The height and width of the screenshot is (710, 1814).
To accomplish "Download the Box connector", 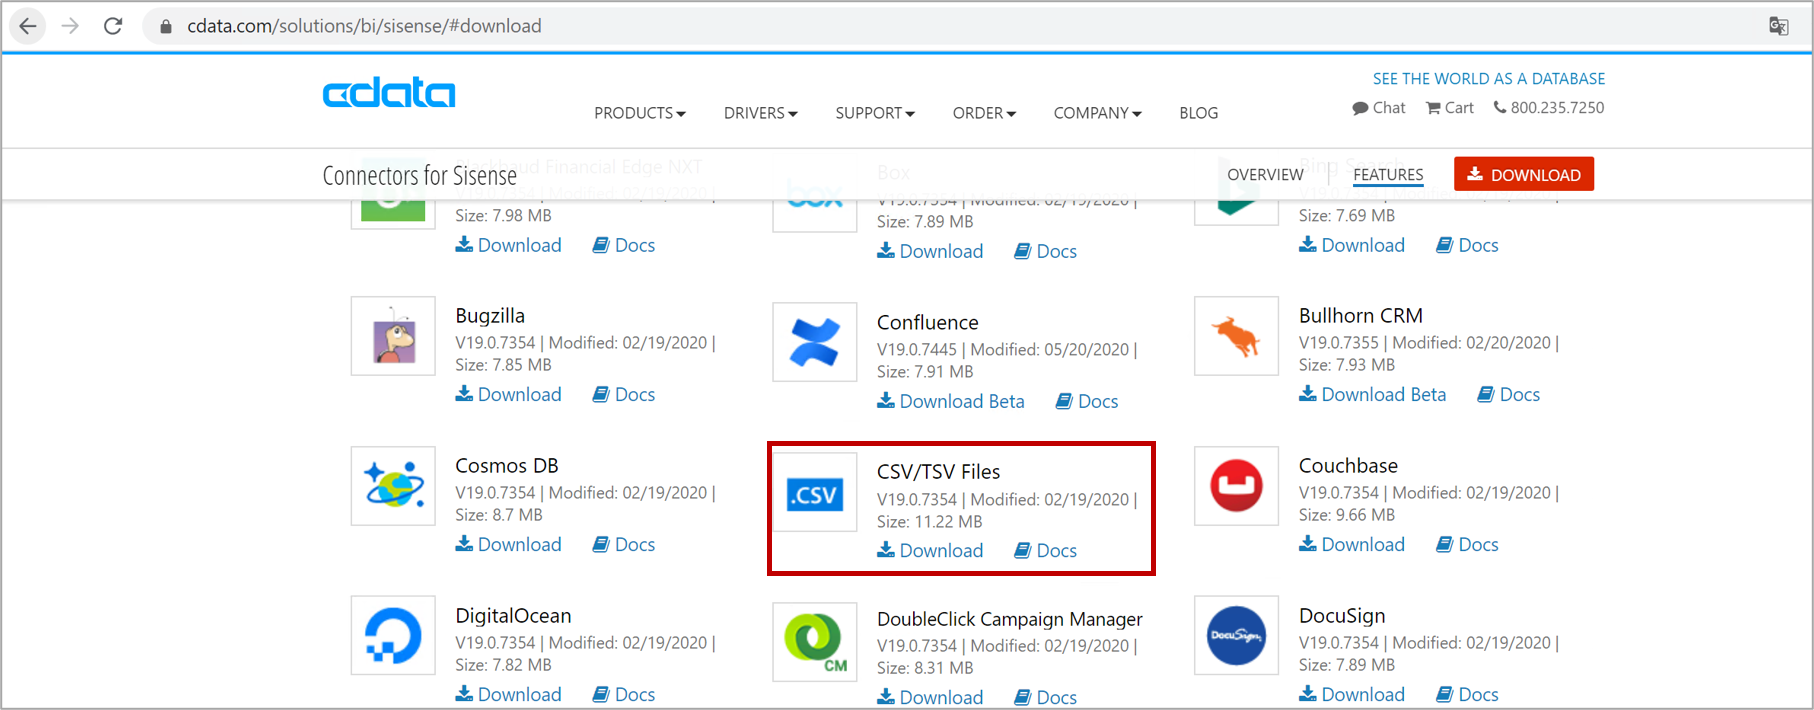I will (931, 251).
